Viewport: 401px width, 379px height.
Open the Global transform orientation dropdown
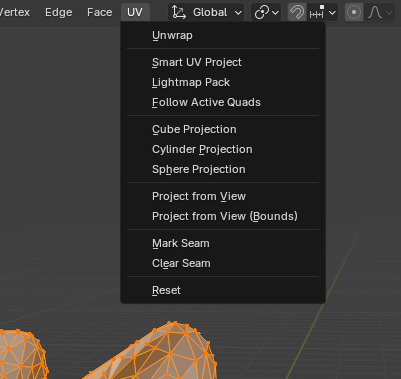(206, 13)
